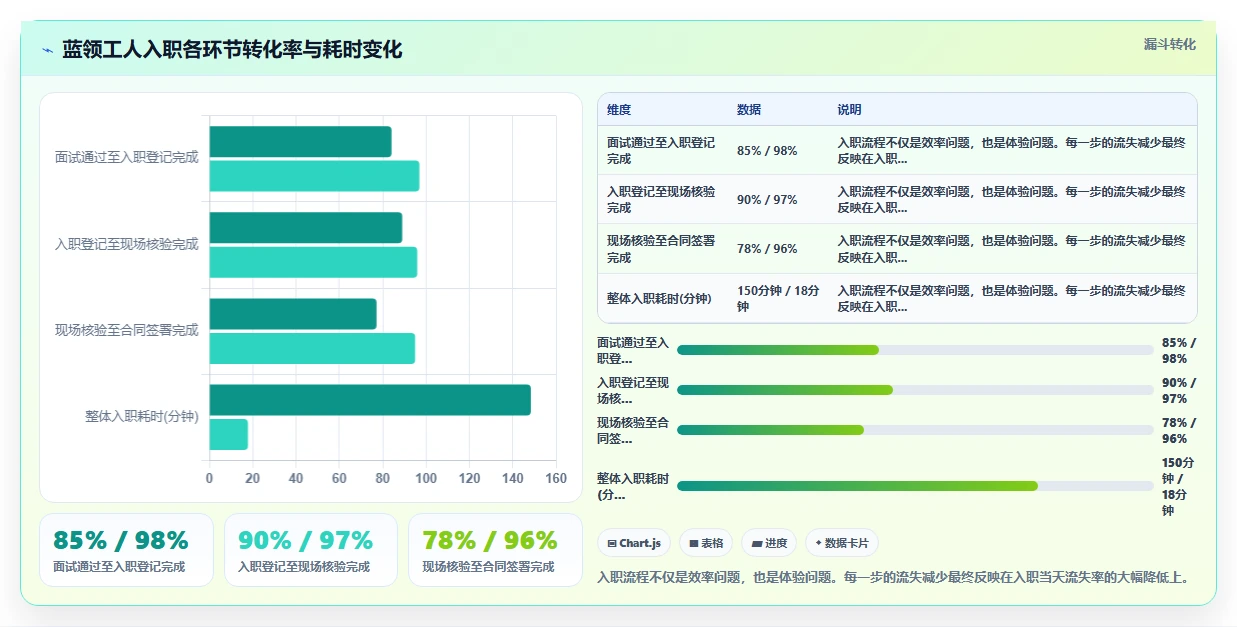Click the 漏斗转化 tag

[1169, 44]
